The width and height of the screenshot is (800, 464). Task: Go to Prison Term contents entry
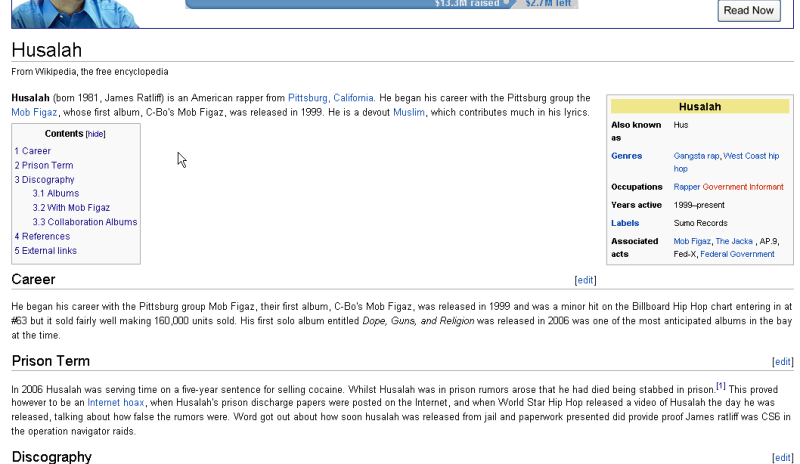tap(44, 166)
